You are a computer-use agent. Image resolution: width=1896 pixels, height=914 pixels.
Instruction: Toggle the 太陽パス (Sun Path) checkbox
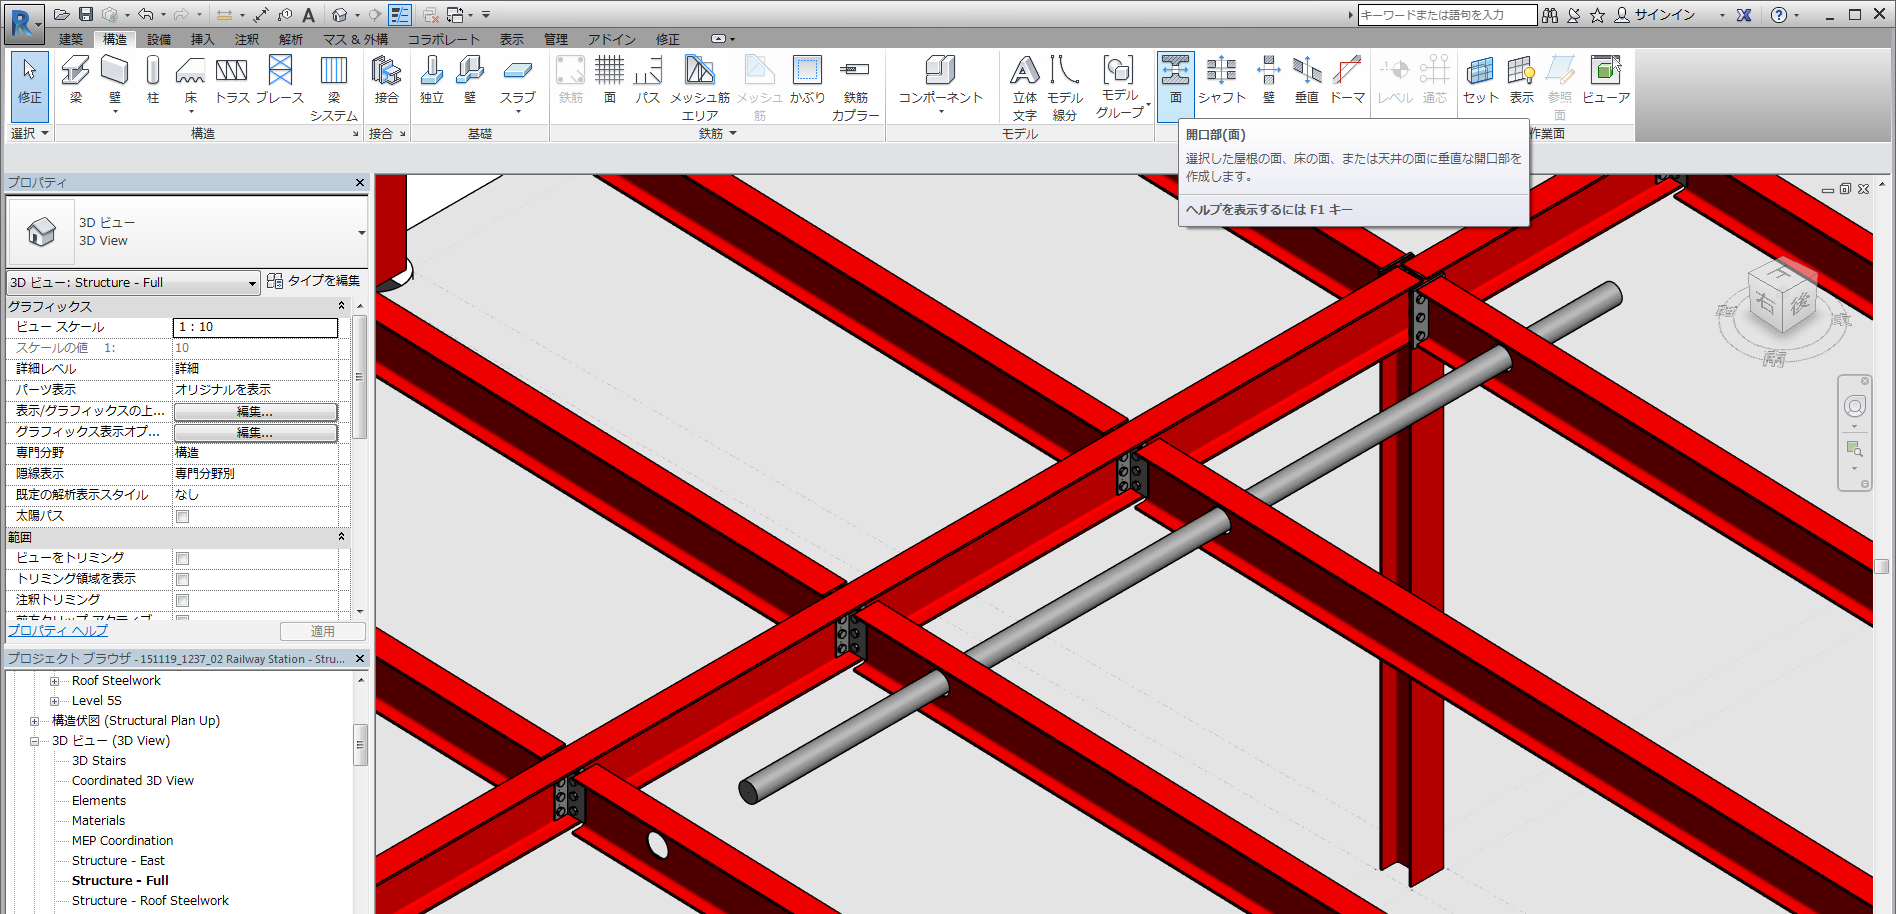182,516
